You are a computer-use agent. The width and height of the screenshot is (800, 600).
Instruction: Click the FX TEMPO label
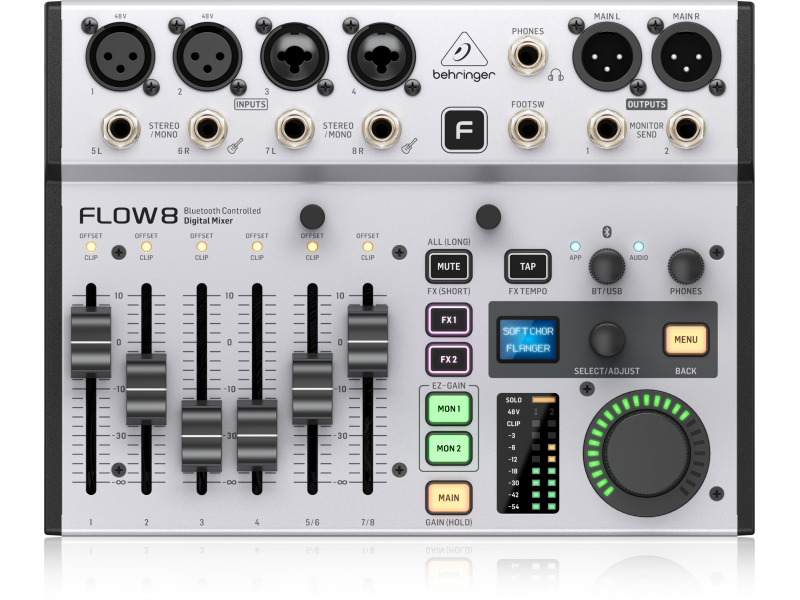(528, 291)
